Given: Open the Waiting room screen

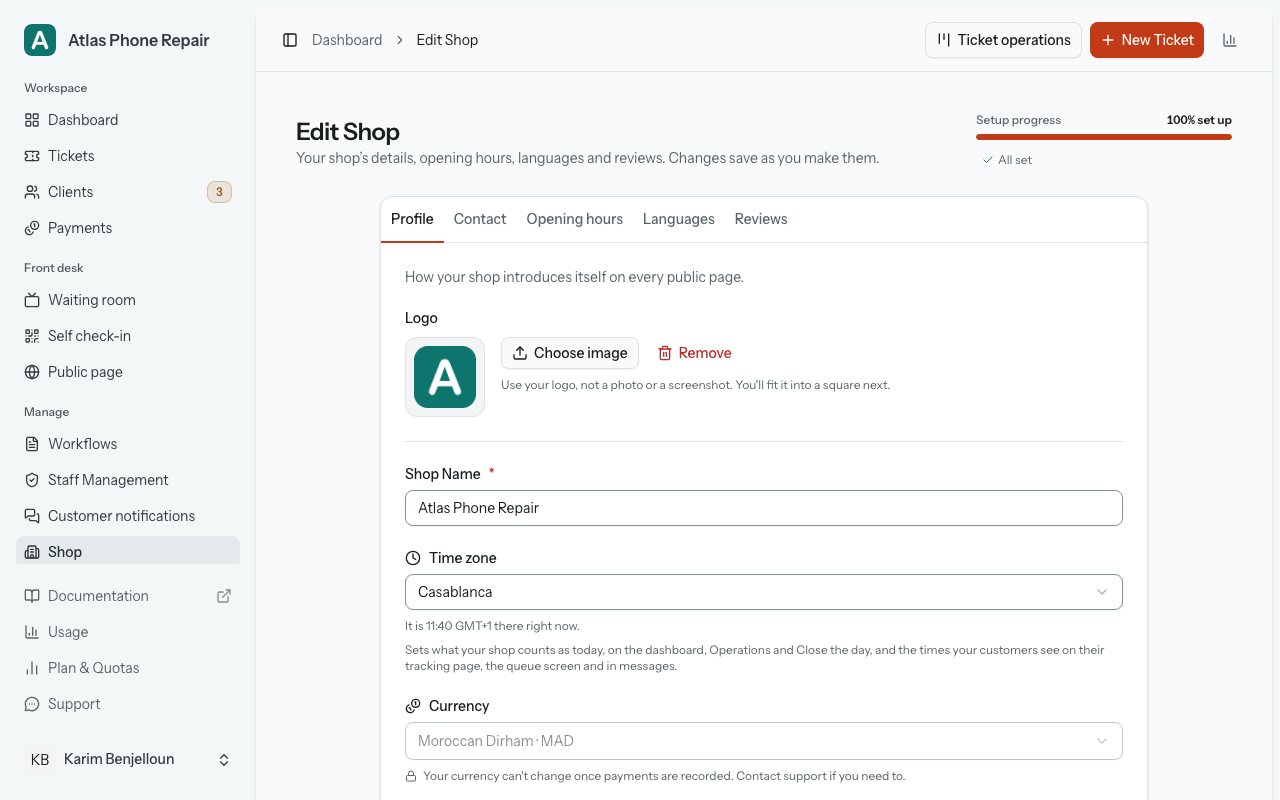Looking at the screenshot, I should 128,300.
